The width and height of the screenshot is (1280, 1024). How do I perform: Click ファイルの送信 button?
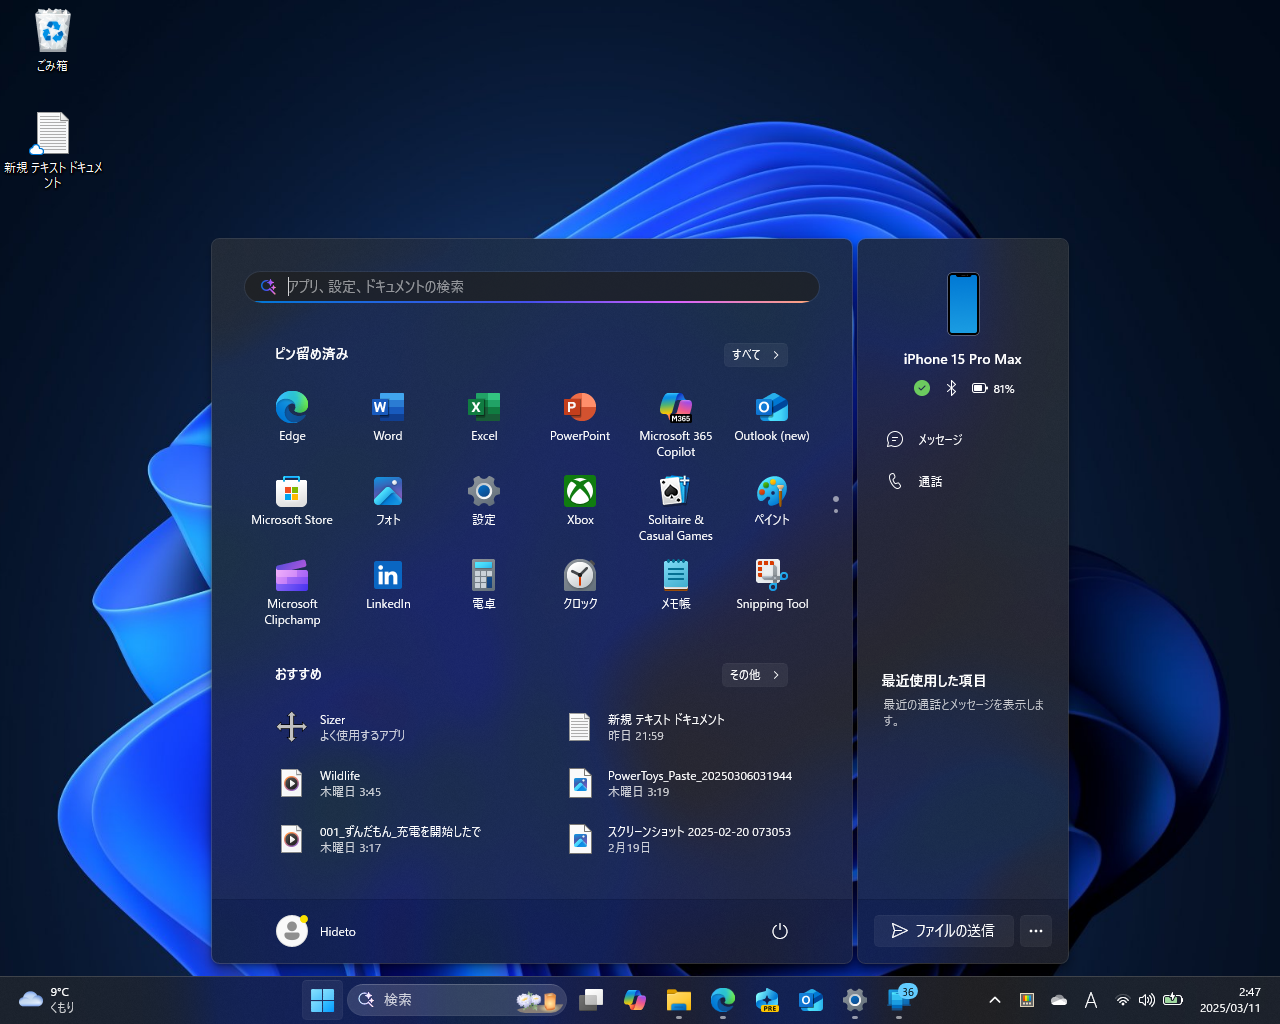tap(943, 931)
